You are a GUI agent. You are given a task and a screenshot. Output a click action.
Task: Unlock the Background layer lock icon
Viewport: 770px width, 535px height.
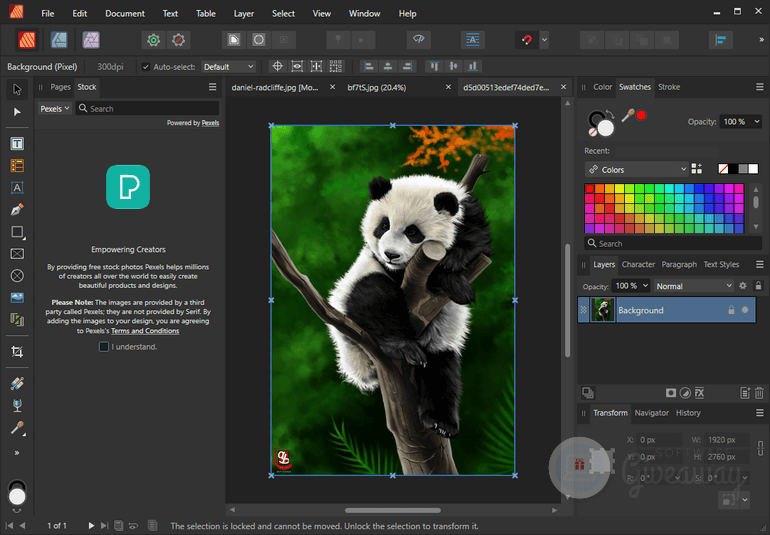731,310
